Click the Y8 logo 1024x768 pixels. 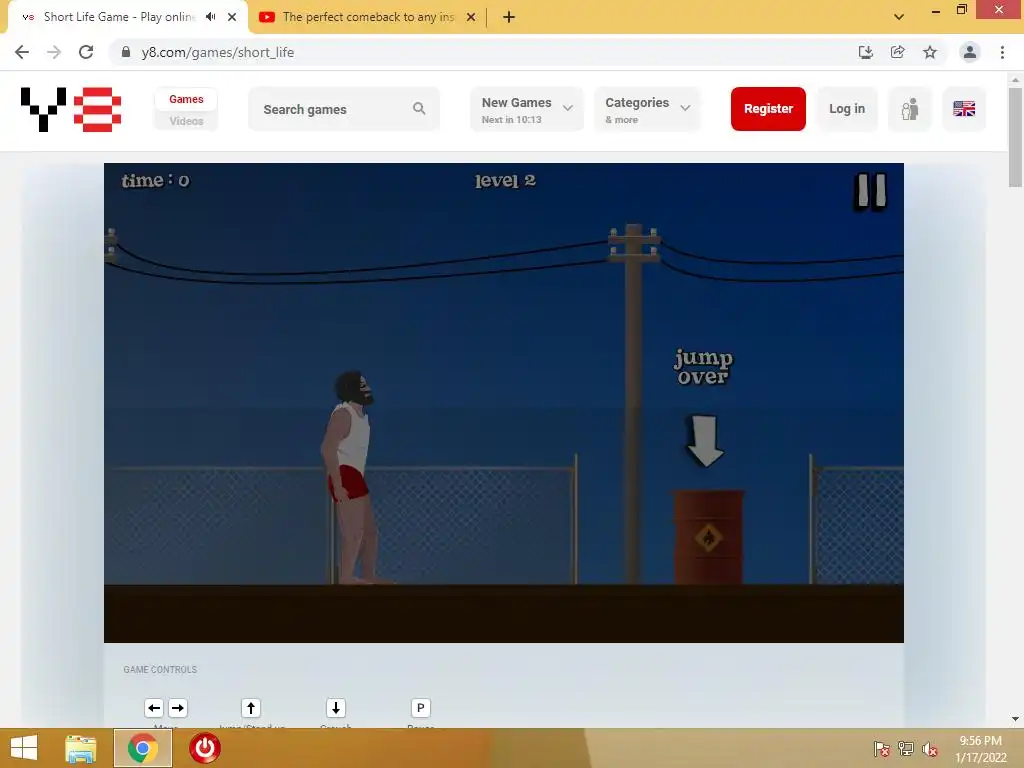71,110
